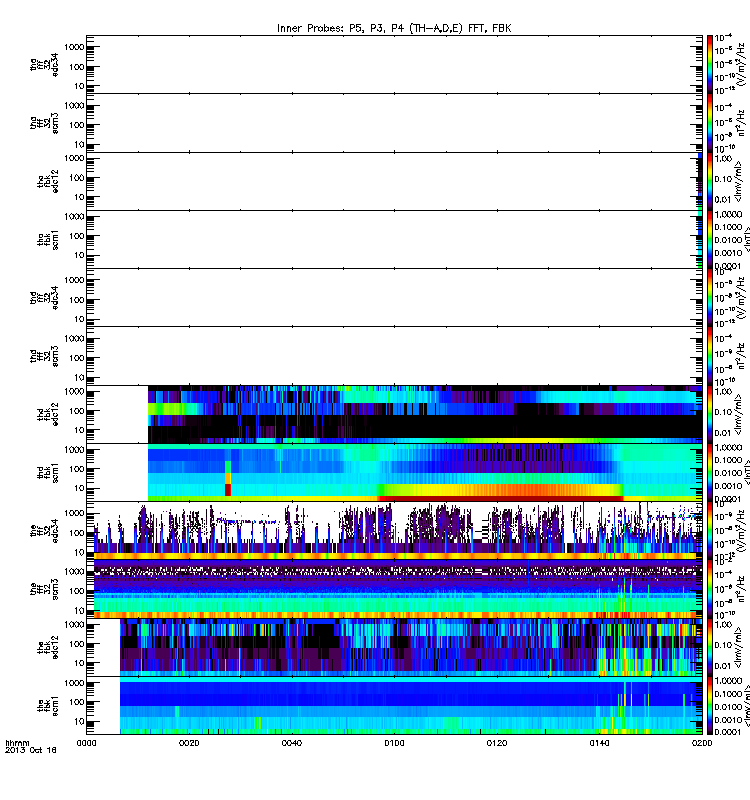Click inside the the fbk scm1 spectrogram
Viewport: 750px width, 800px height.
coord(411,706)
